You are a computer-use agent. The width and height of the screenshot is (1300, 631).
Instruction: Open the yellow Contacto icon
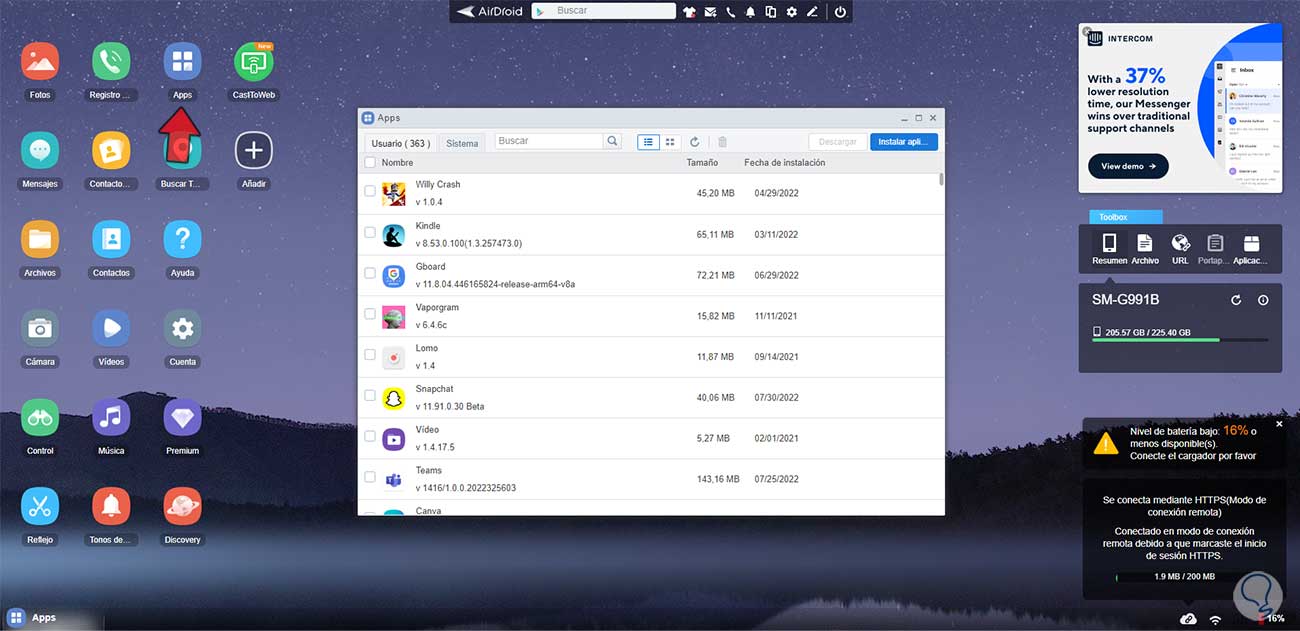(x=111, y=151)
